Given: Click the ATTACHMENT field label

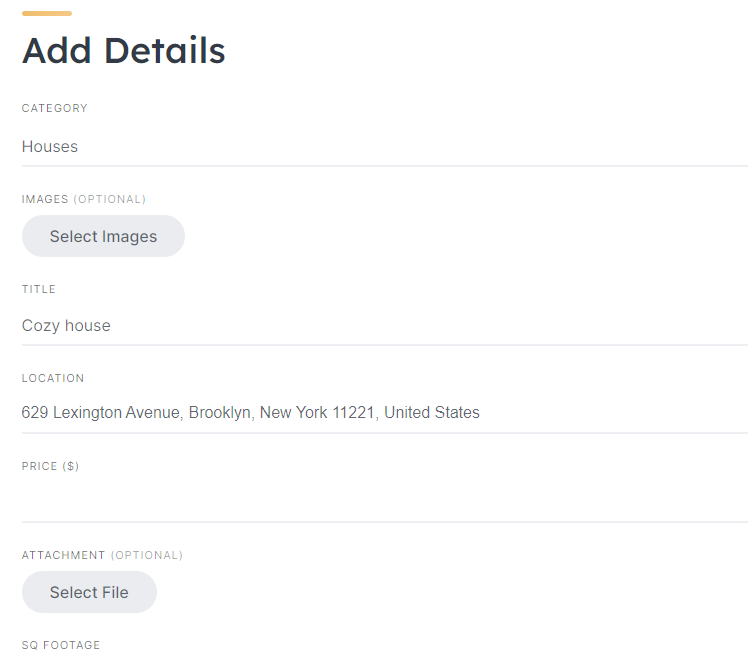Looking at the screenshot, I should pos(63,555).
